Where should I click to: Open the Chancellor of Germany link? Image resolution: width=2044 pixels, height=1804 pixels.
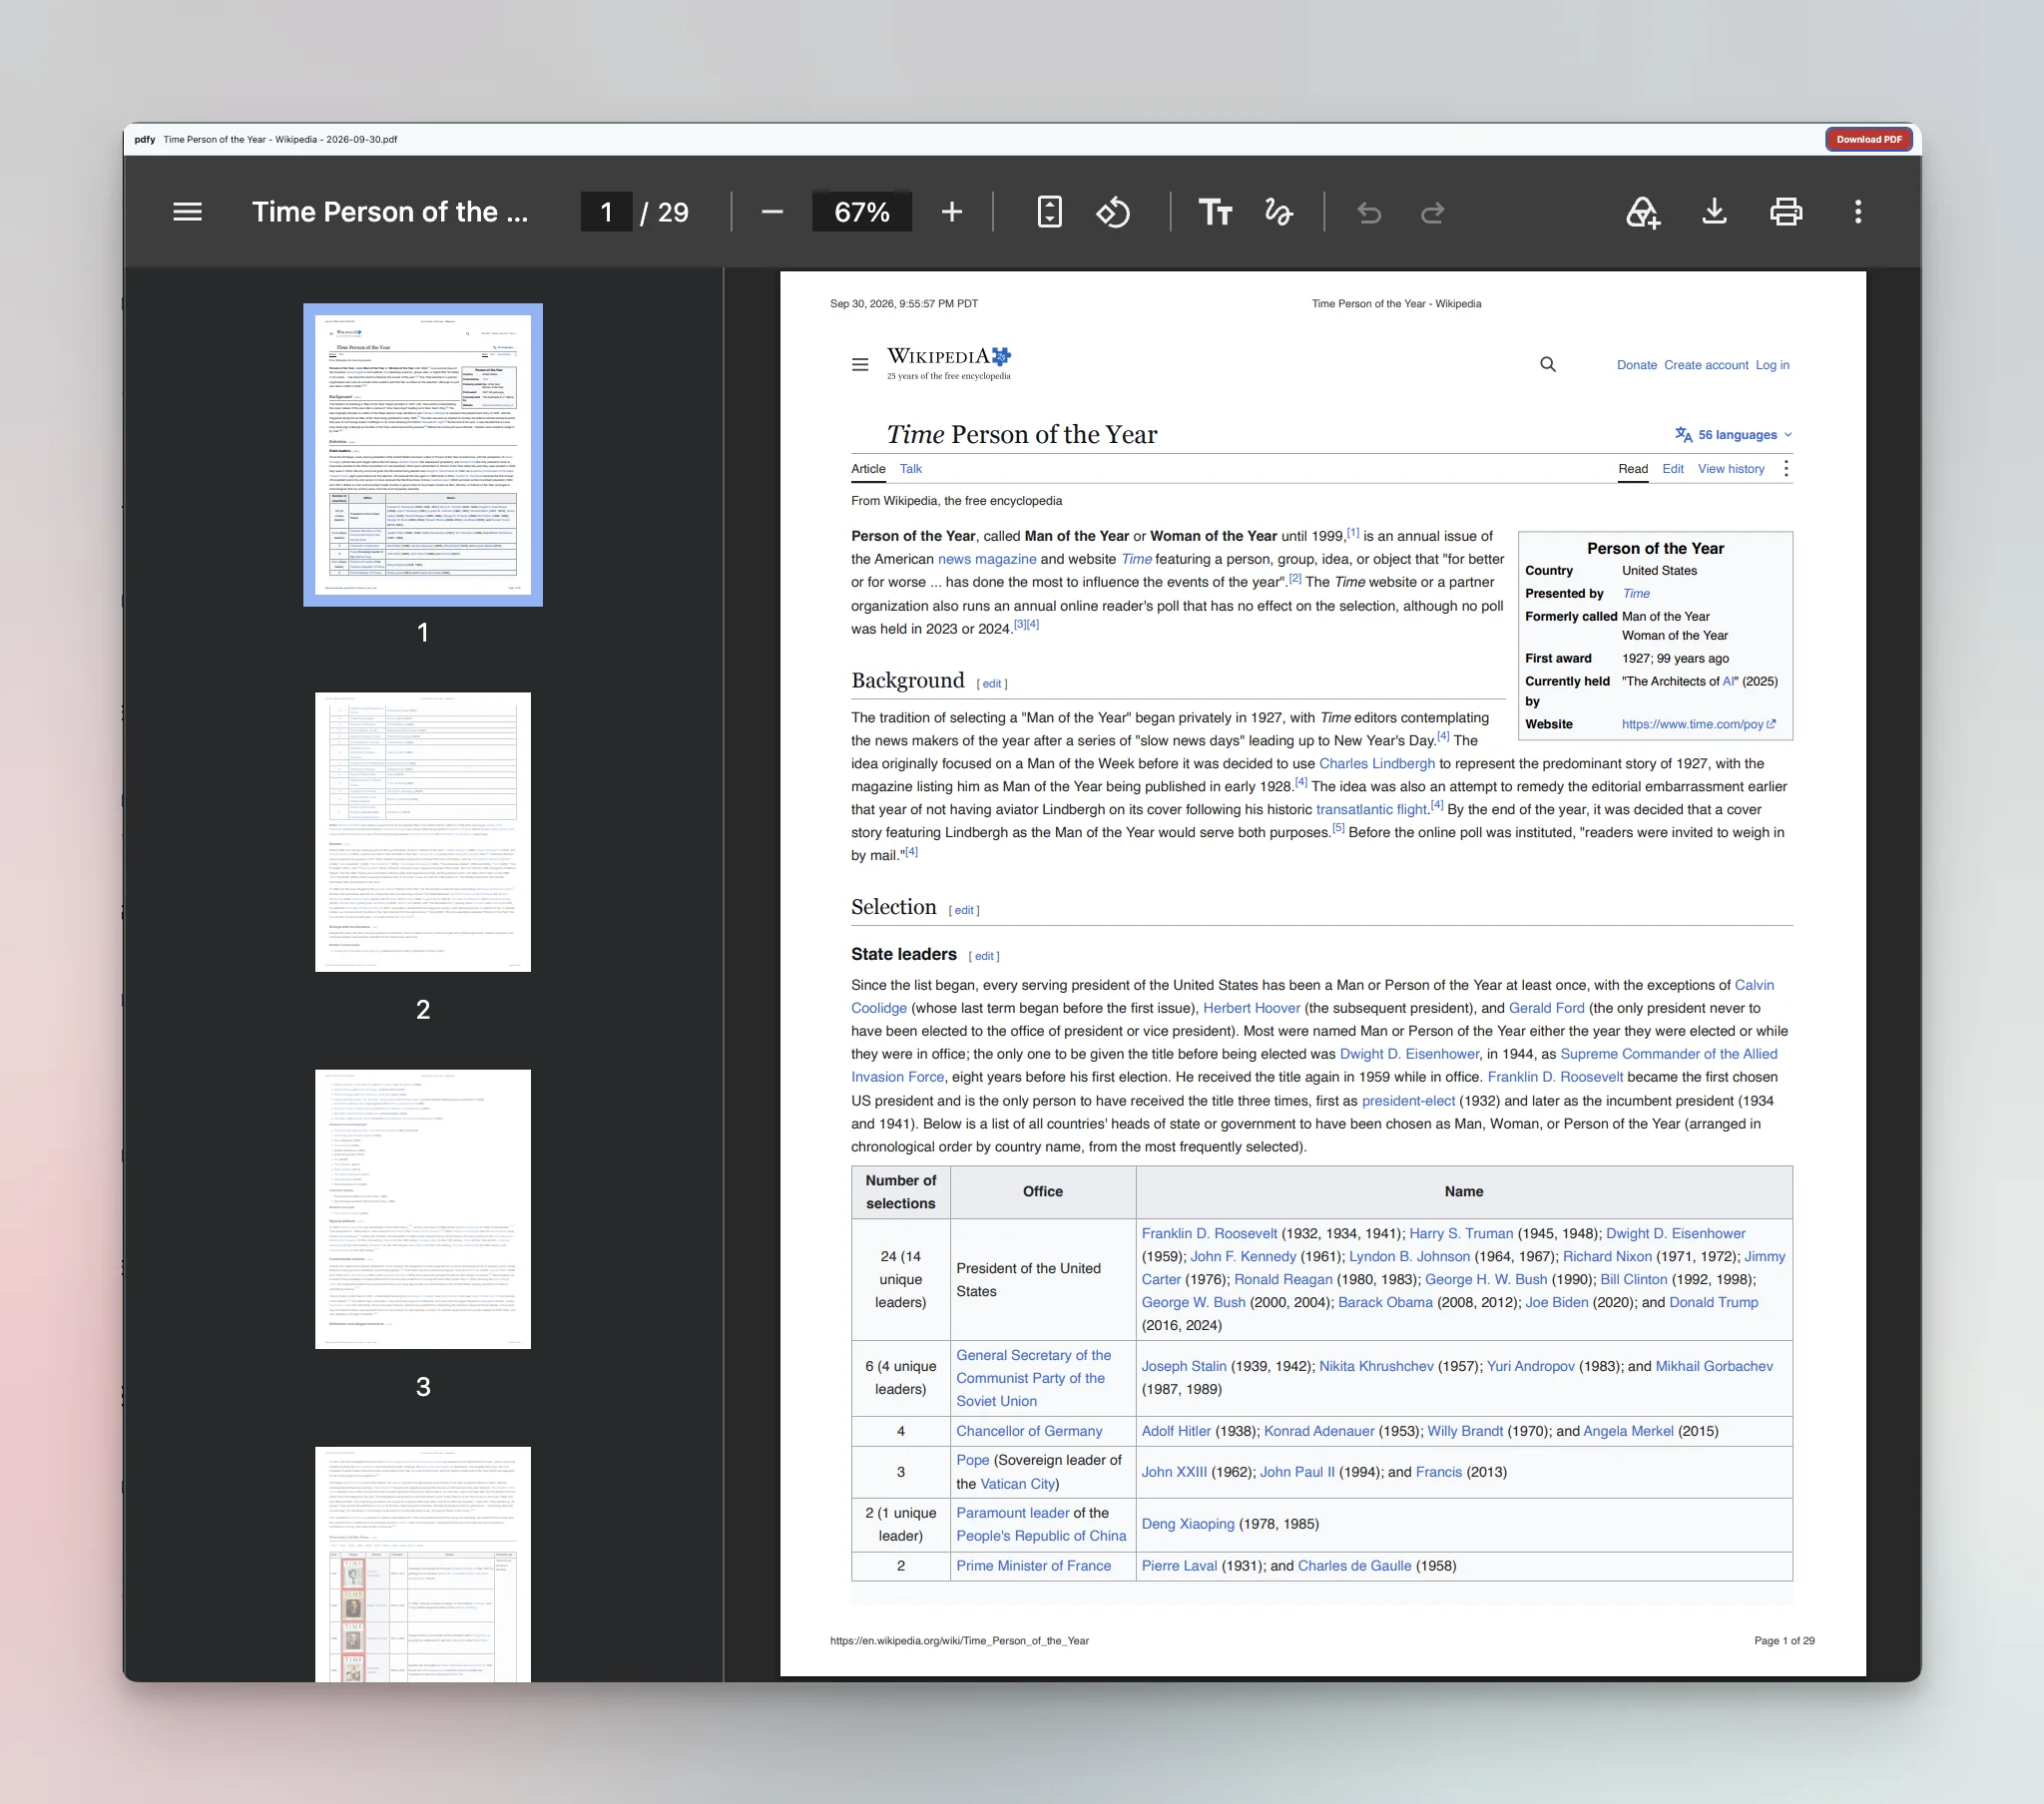tap(1029, 1431)
